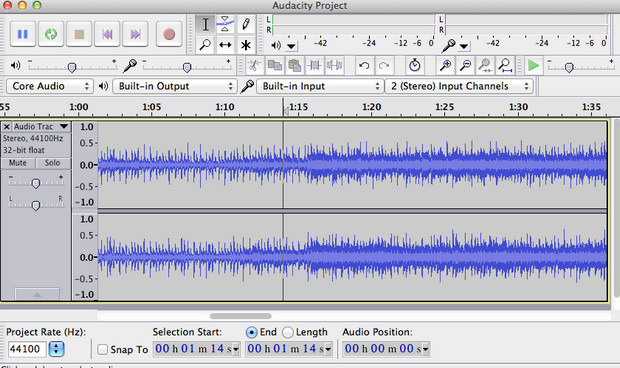Select the Draw pencil tool
Viewport: 620px width, 368px height.
[246, 24]
